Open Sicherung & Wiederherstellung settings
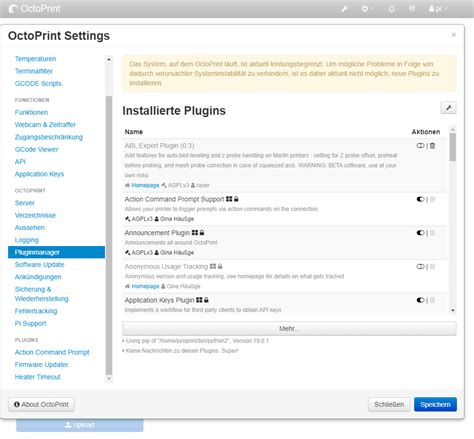 tap(42, 294)
